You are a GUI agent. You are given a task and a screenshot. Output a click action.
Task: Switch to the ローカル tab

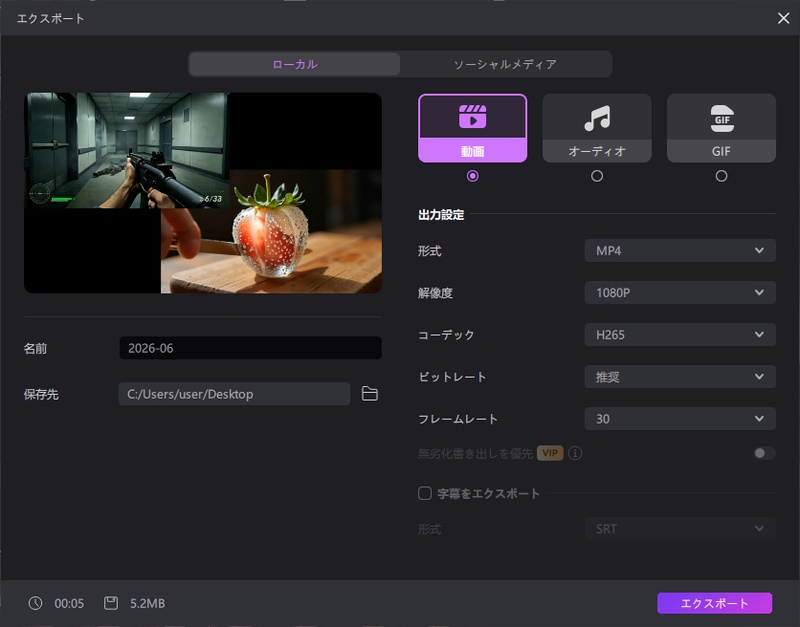[295, 64]
